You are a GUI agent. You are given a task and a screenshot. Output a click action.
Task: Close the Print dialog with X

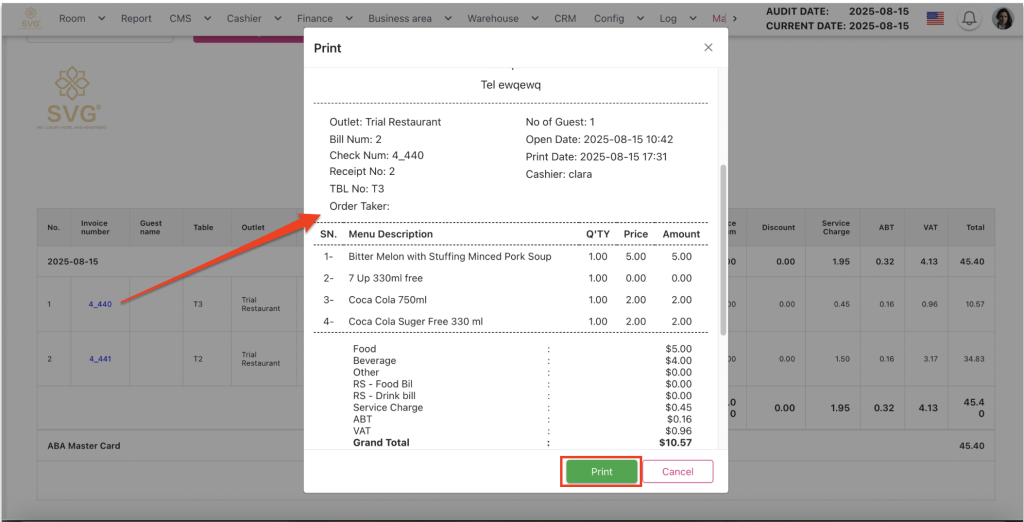(x=708, y=48)
